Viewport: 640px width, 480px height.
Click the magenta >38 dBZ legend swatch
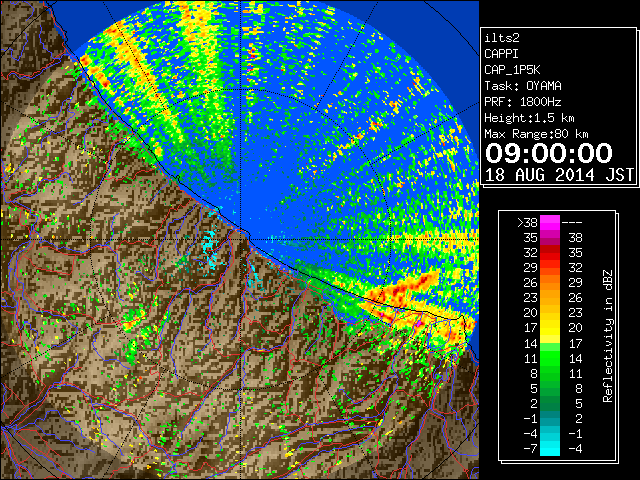(550, 222)
